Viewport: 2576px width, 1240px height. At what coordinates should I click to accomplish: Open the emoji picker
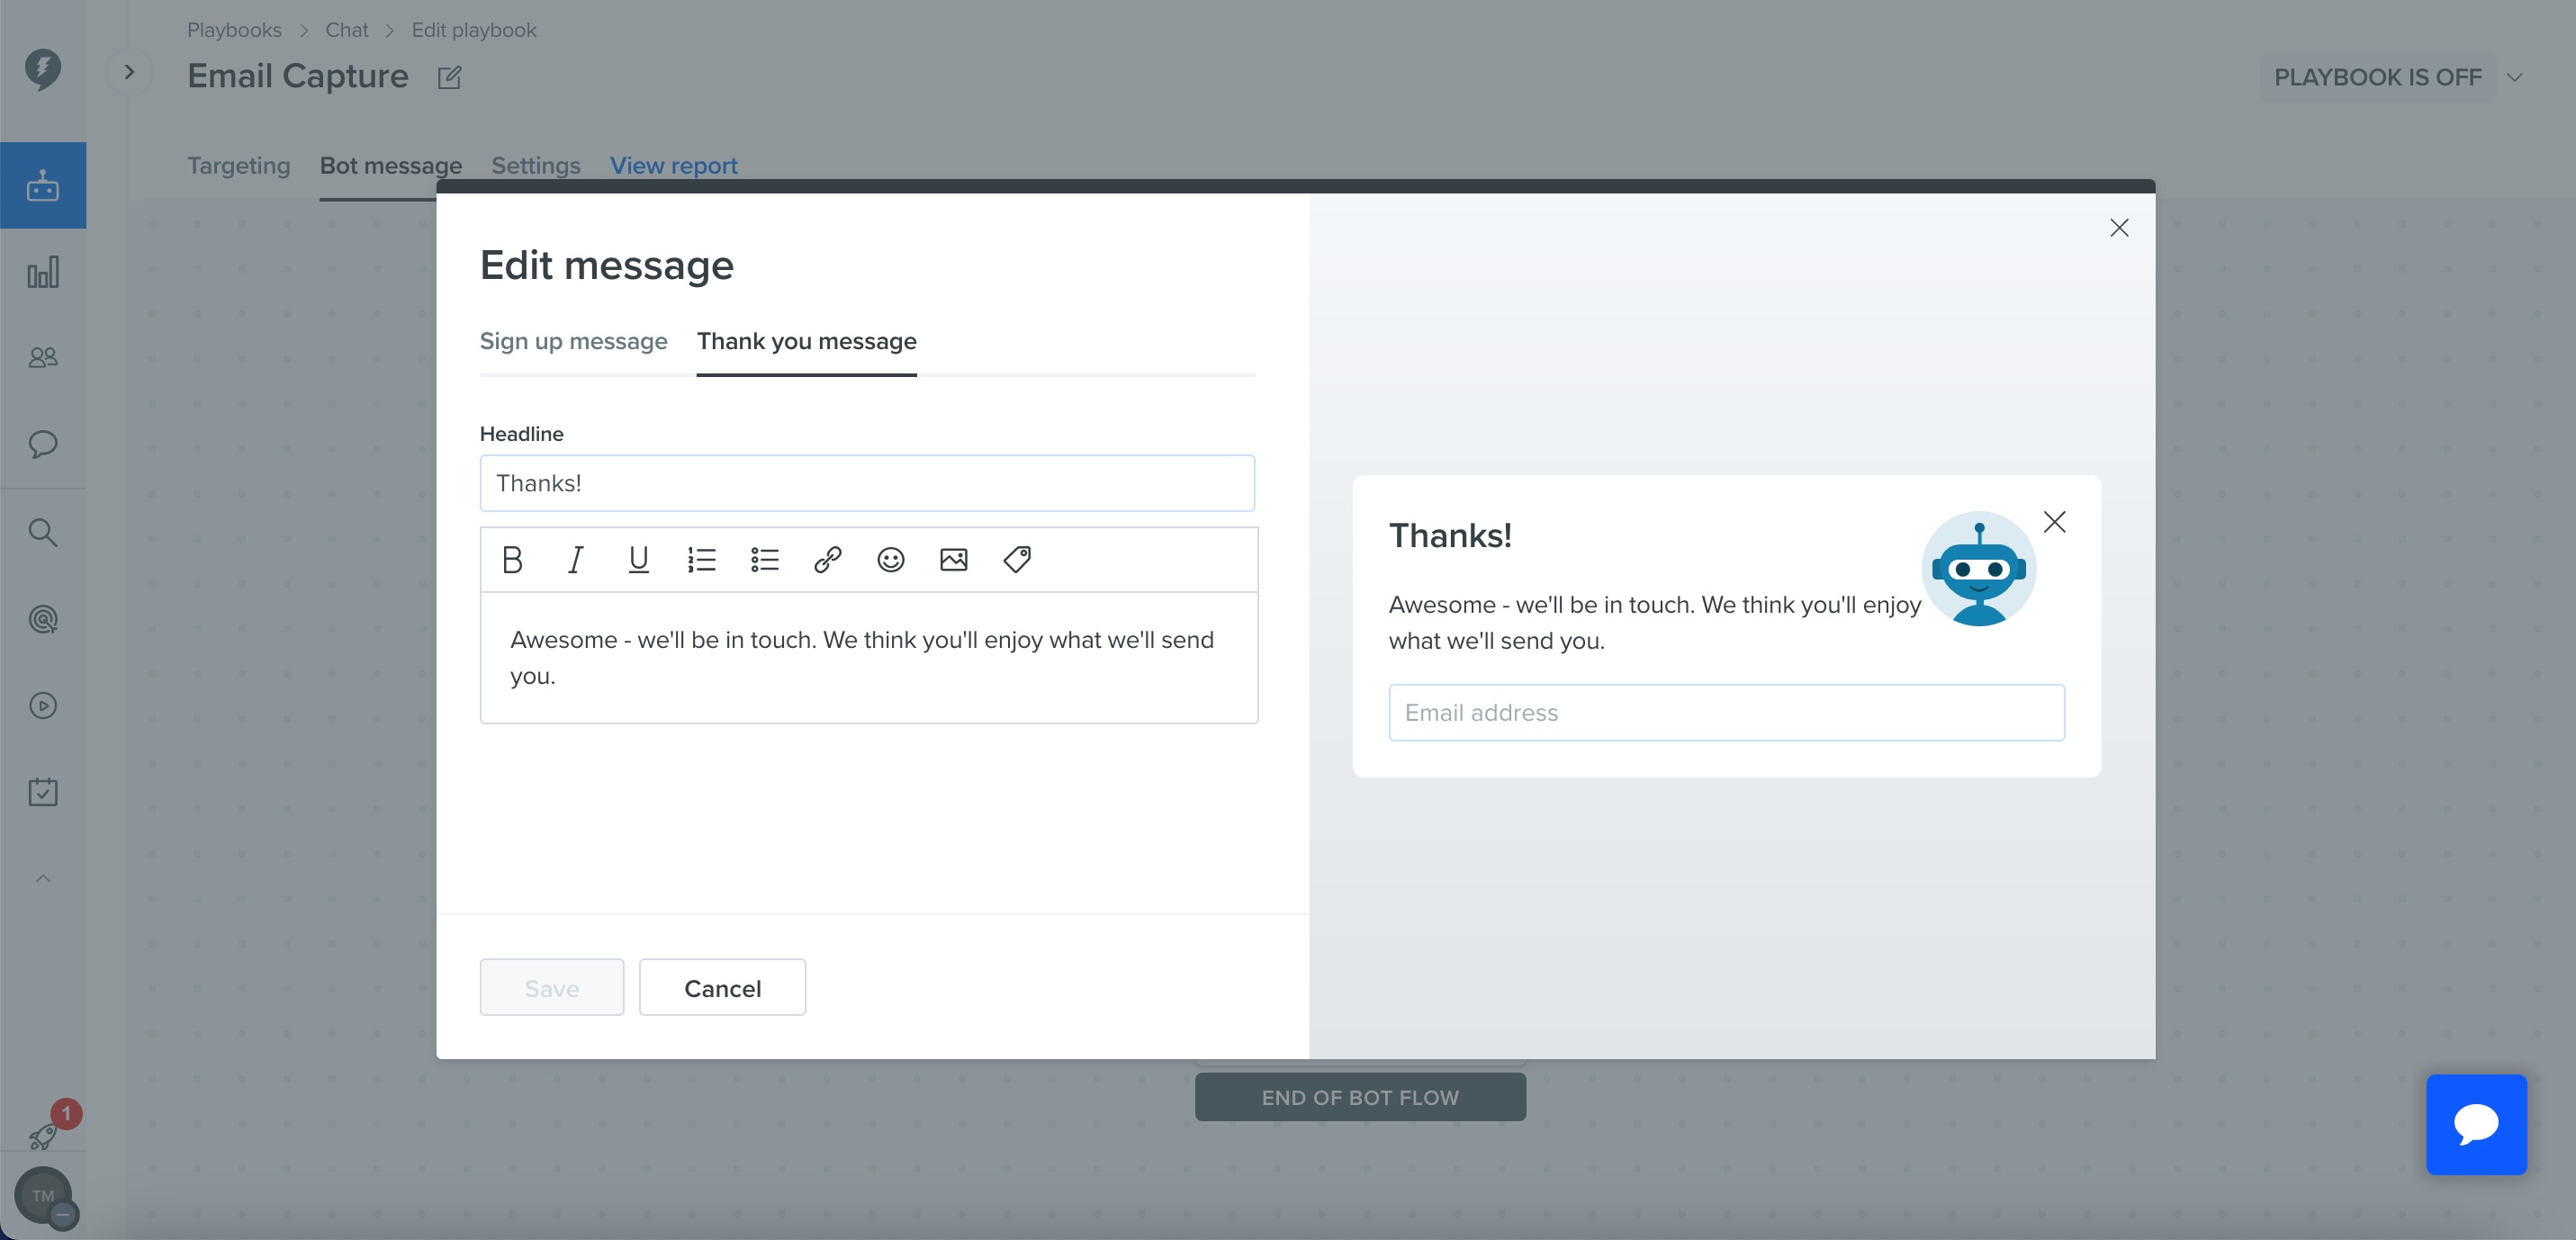890,559
